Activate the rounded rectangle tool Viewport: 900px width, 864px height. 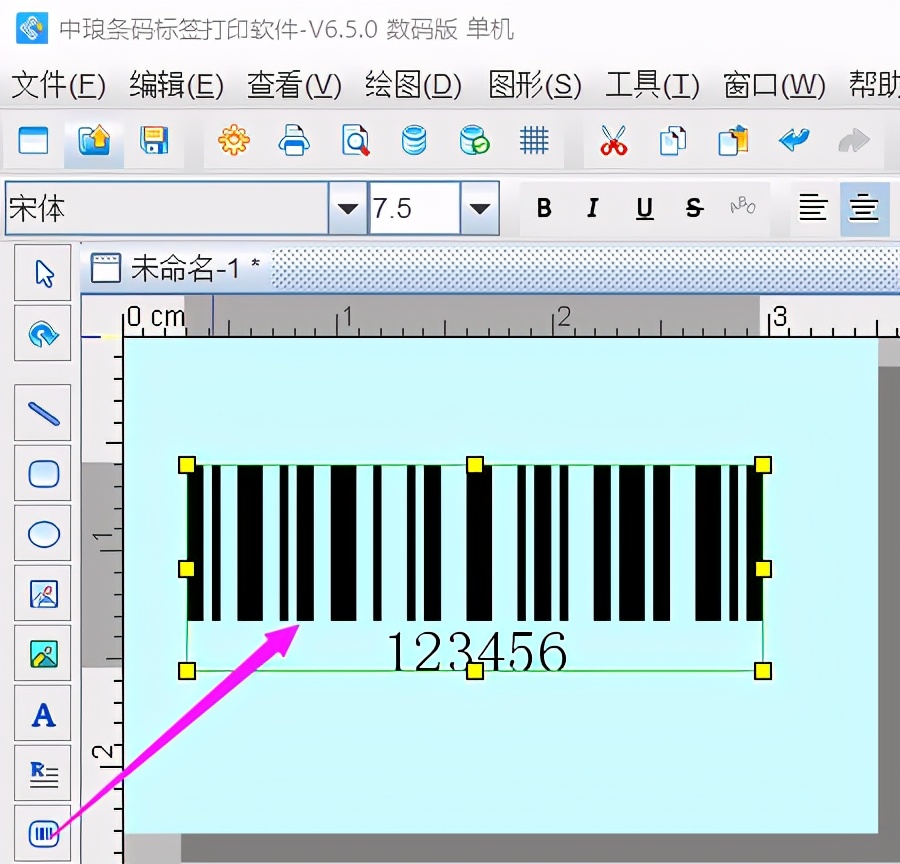click(42, 473)
